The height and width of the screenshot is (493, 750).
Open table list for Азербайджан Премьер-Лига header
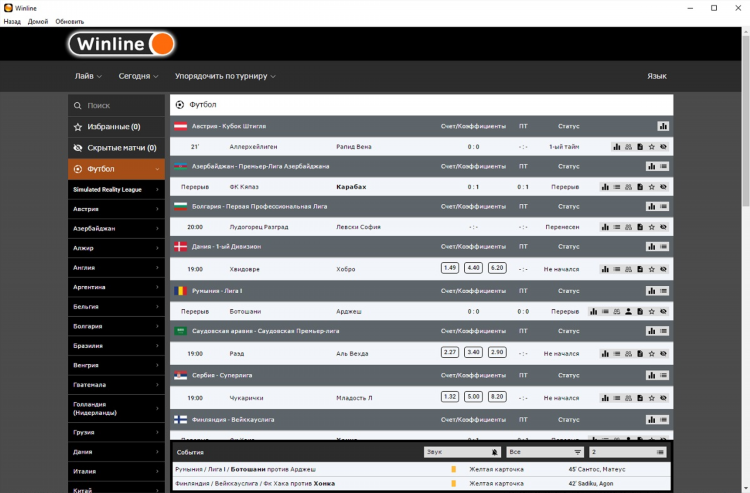[x=663, y=166]
